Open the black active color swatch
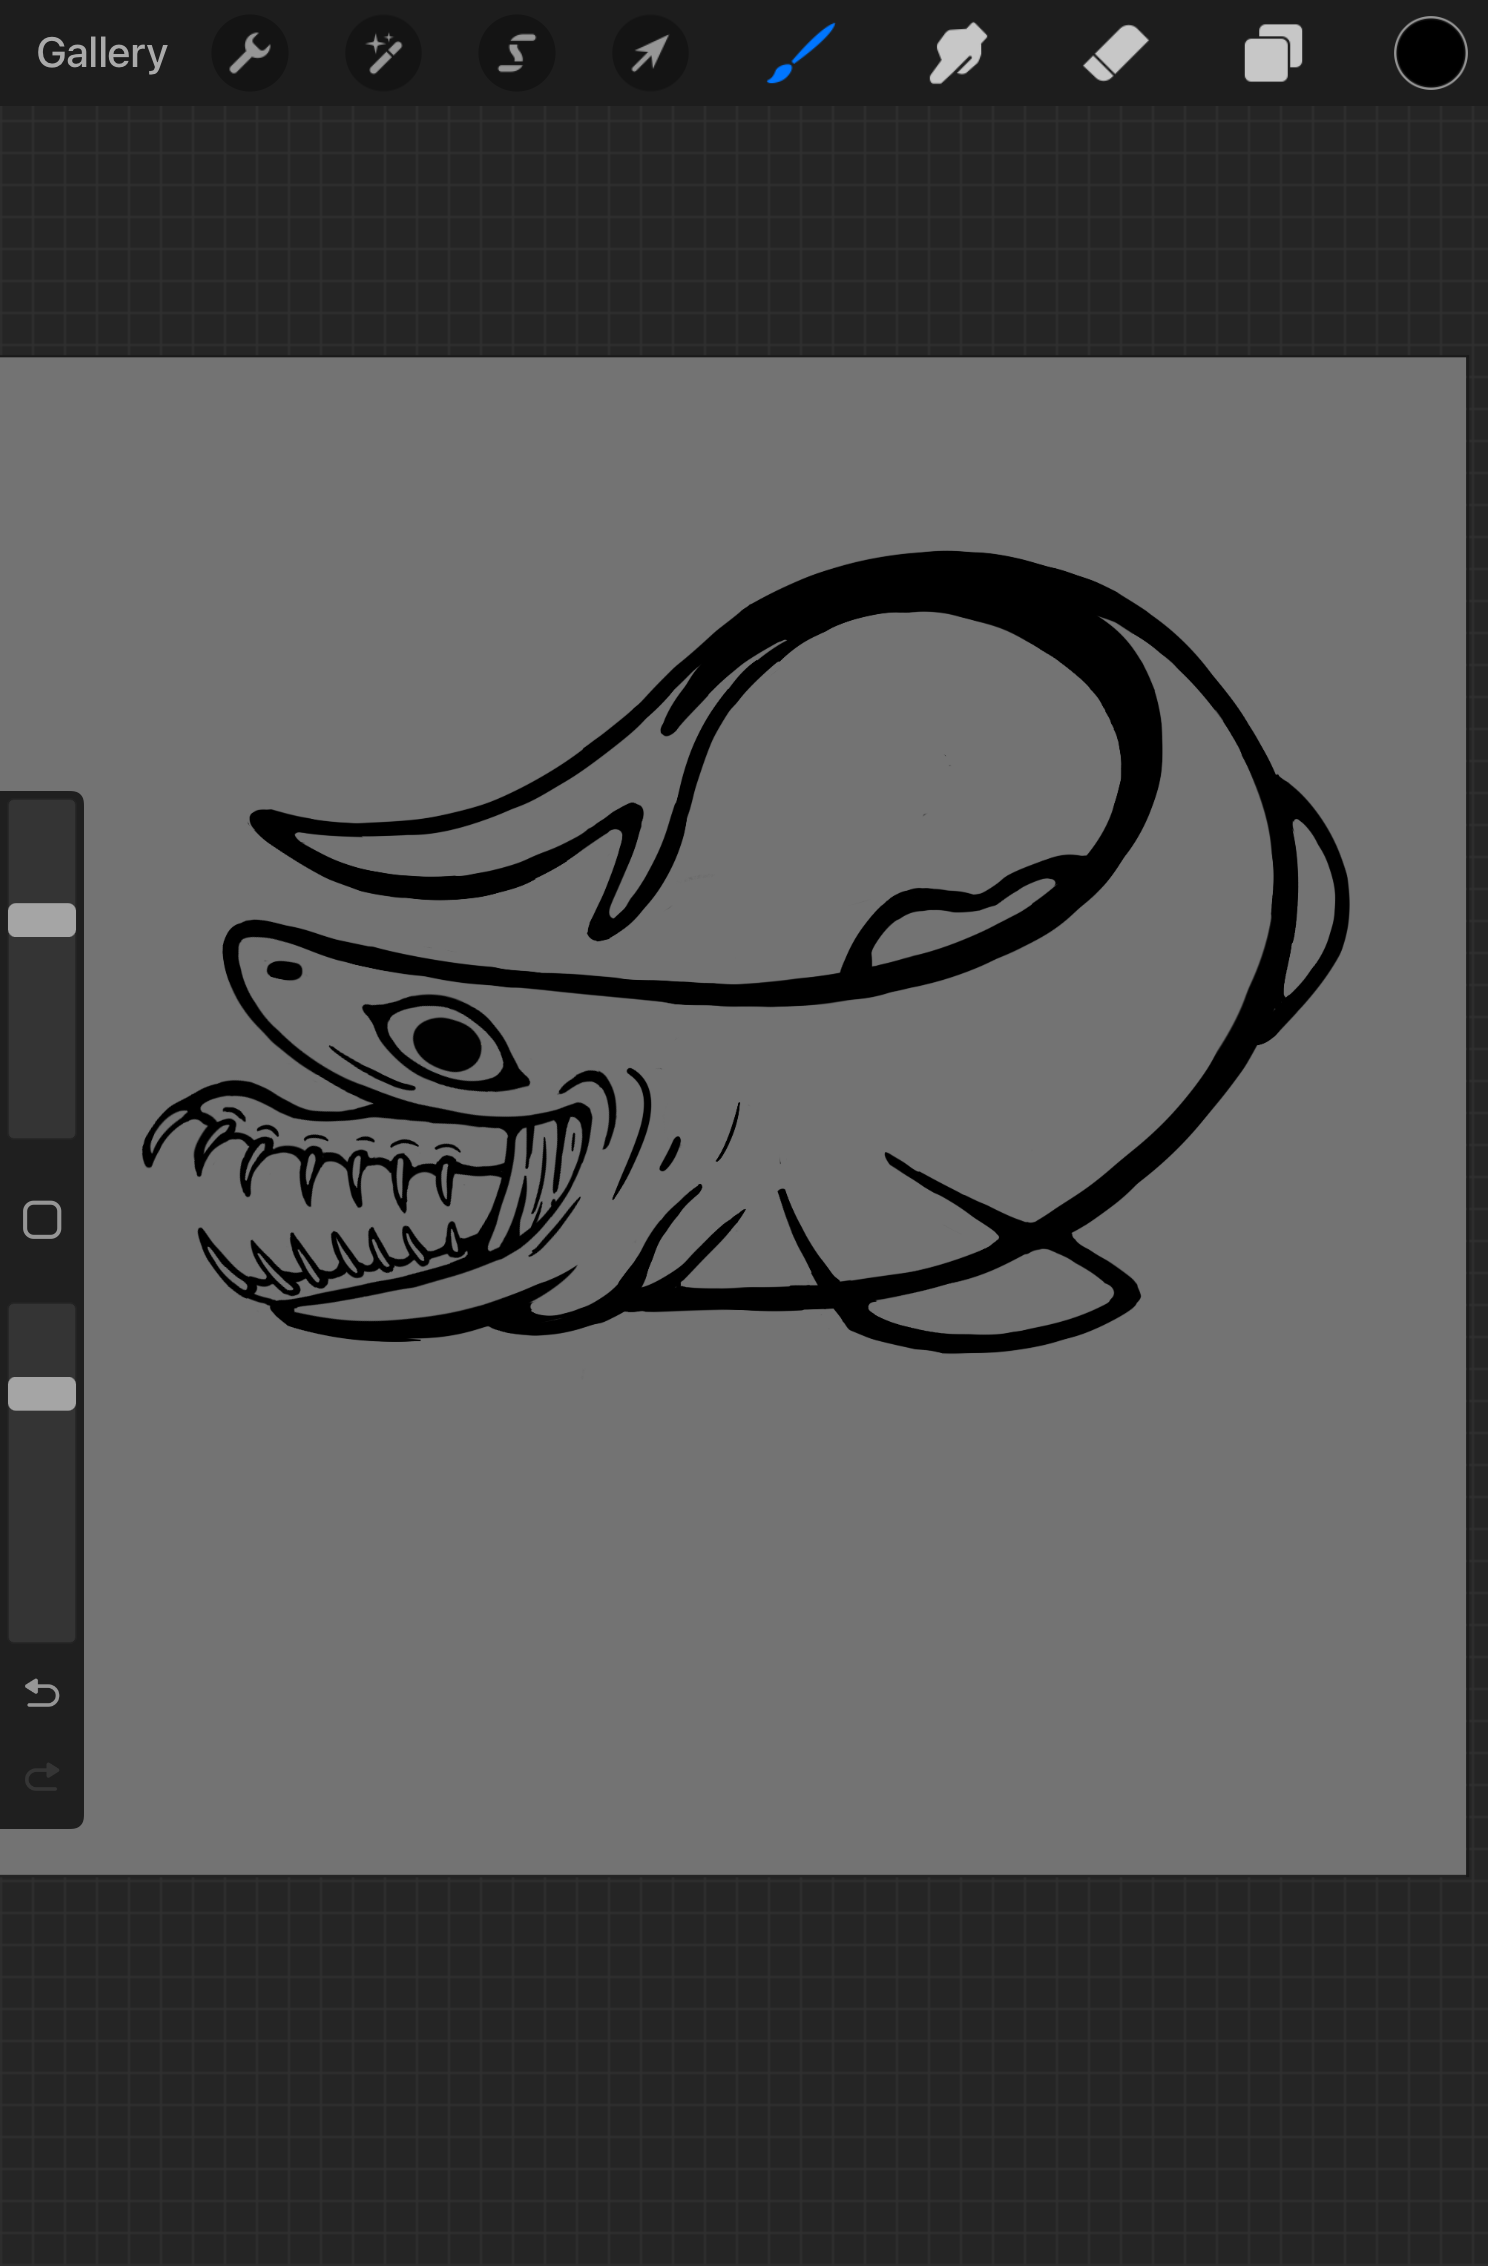Screen dimensions: 1488x2266 click(1430, 53)
